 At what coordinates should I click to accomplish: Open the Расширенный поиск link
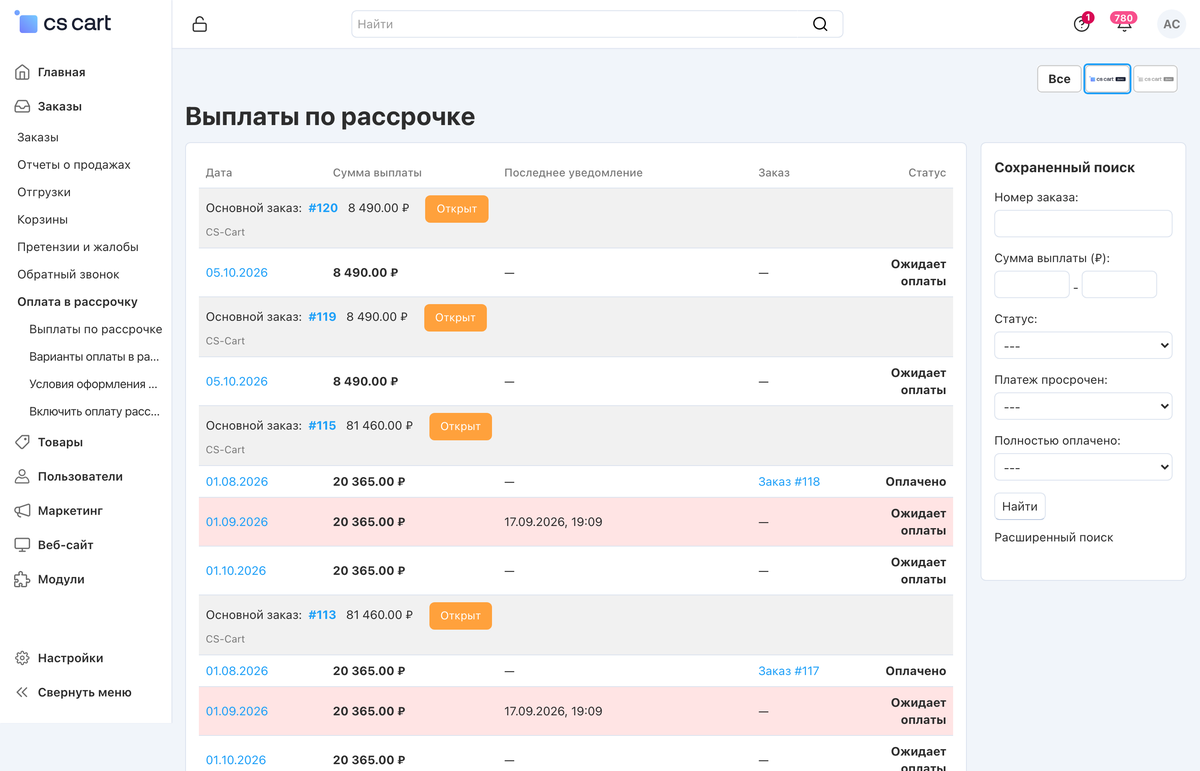(1053, 538)
